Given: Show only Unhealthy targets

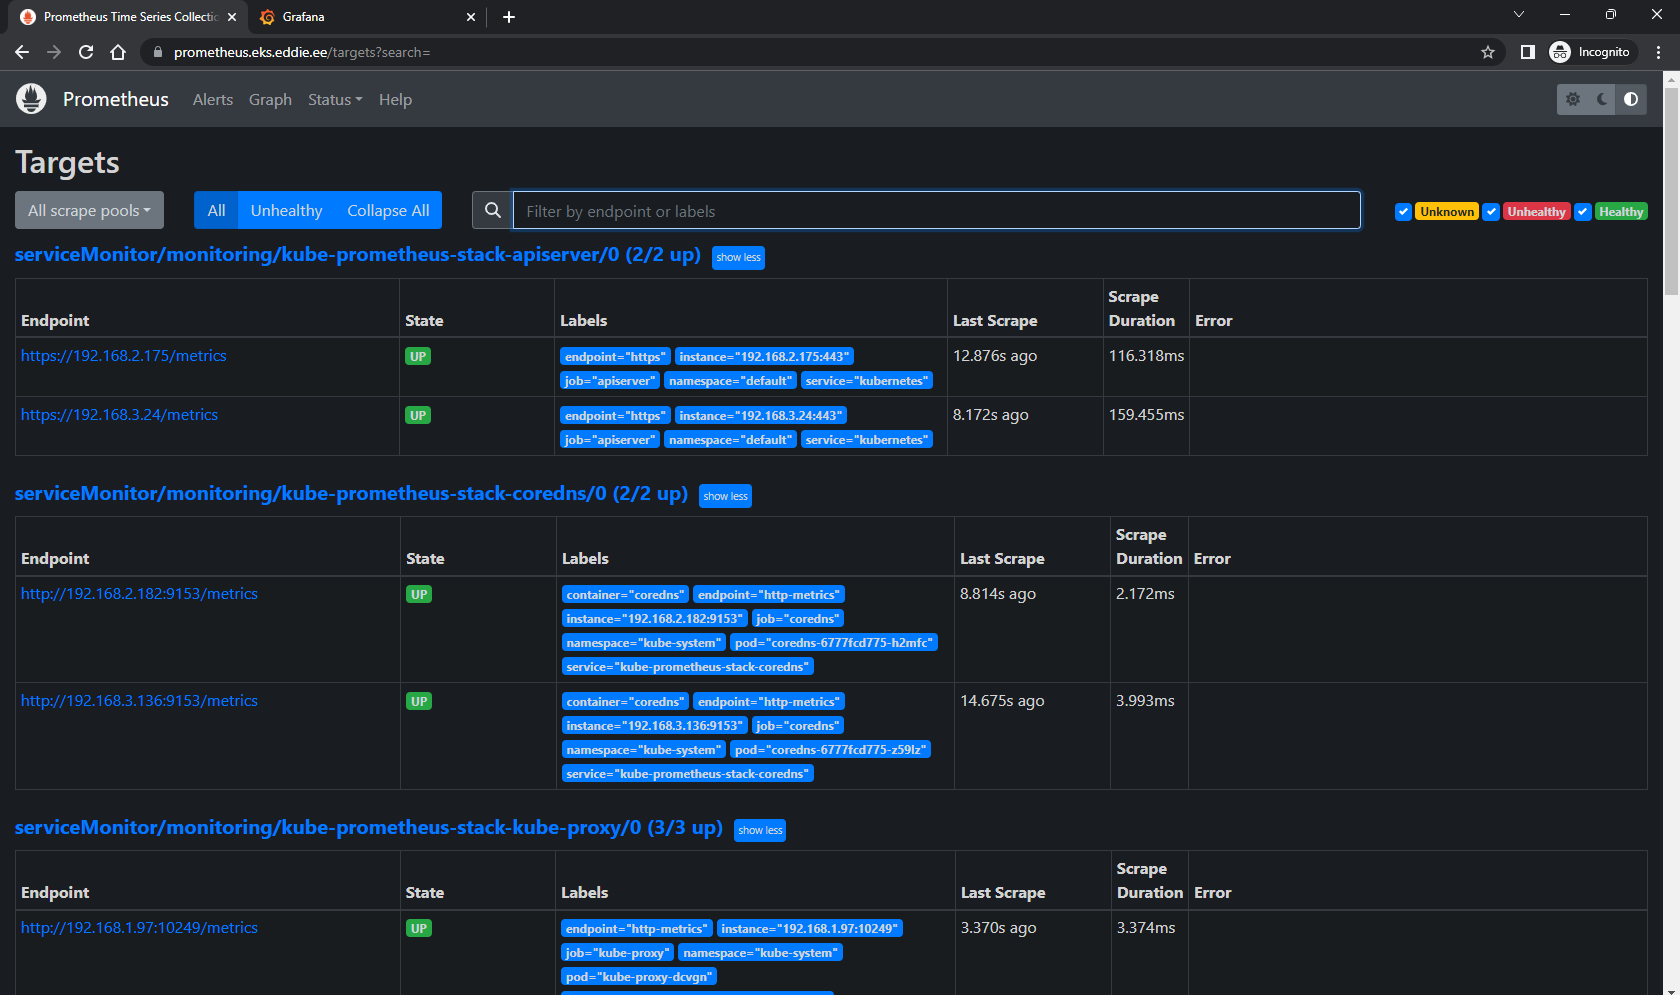Looking at the screenshot, I should (286, 211).
